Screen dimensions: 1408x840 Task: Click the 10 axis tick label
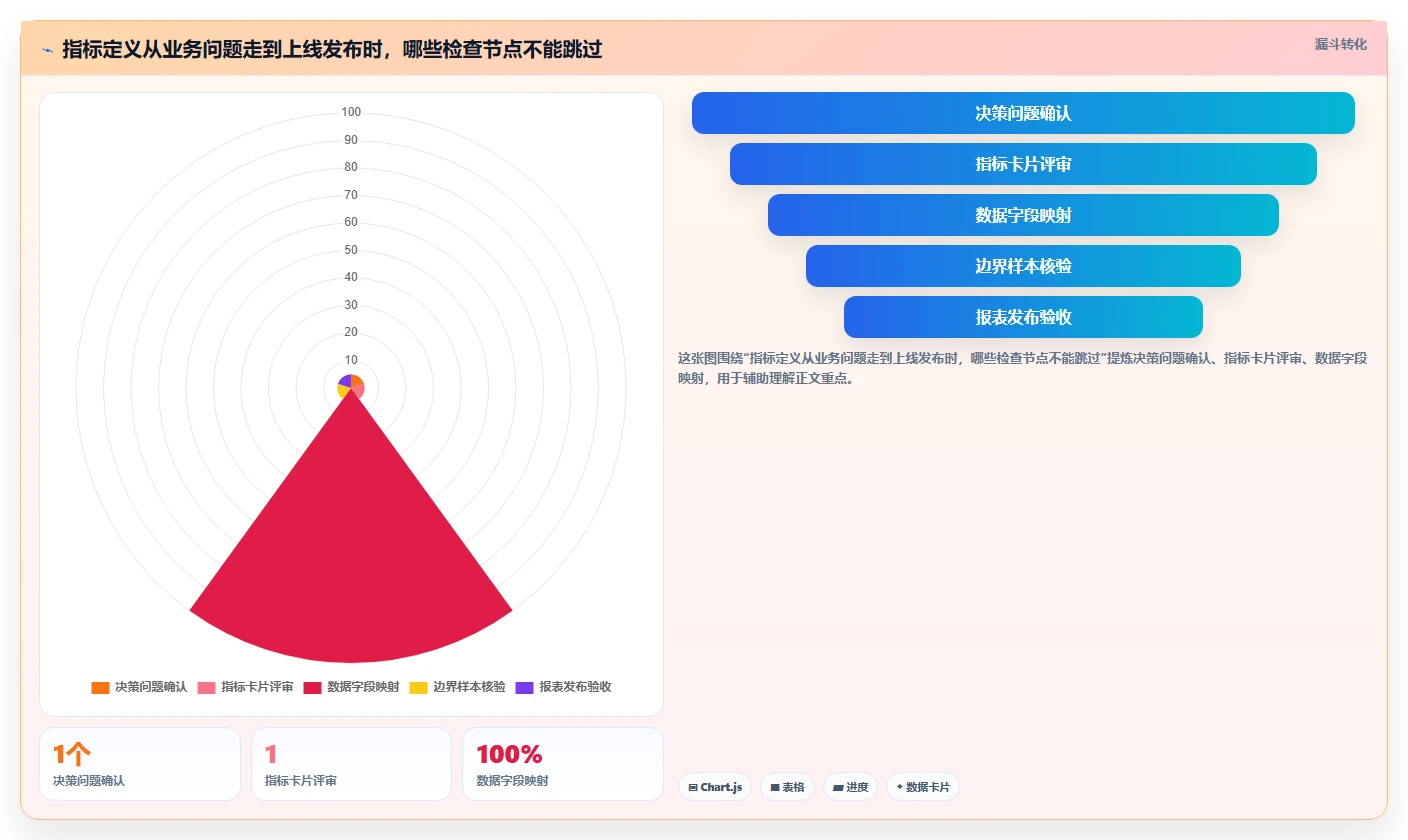coord(351,360)
